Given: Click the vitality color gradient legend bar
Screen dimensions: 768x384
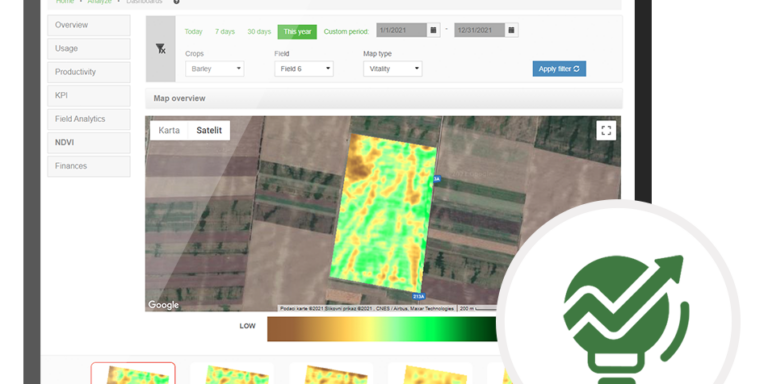Looking at the screenshot, I should coord(383,329).
